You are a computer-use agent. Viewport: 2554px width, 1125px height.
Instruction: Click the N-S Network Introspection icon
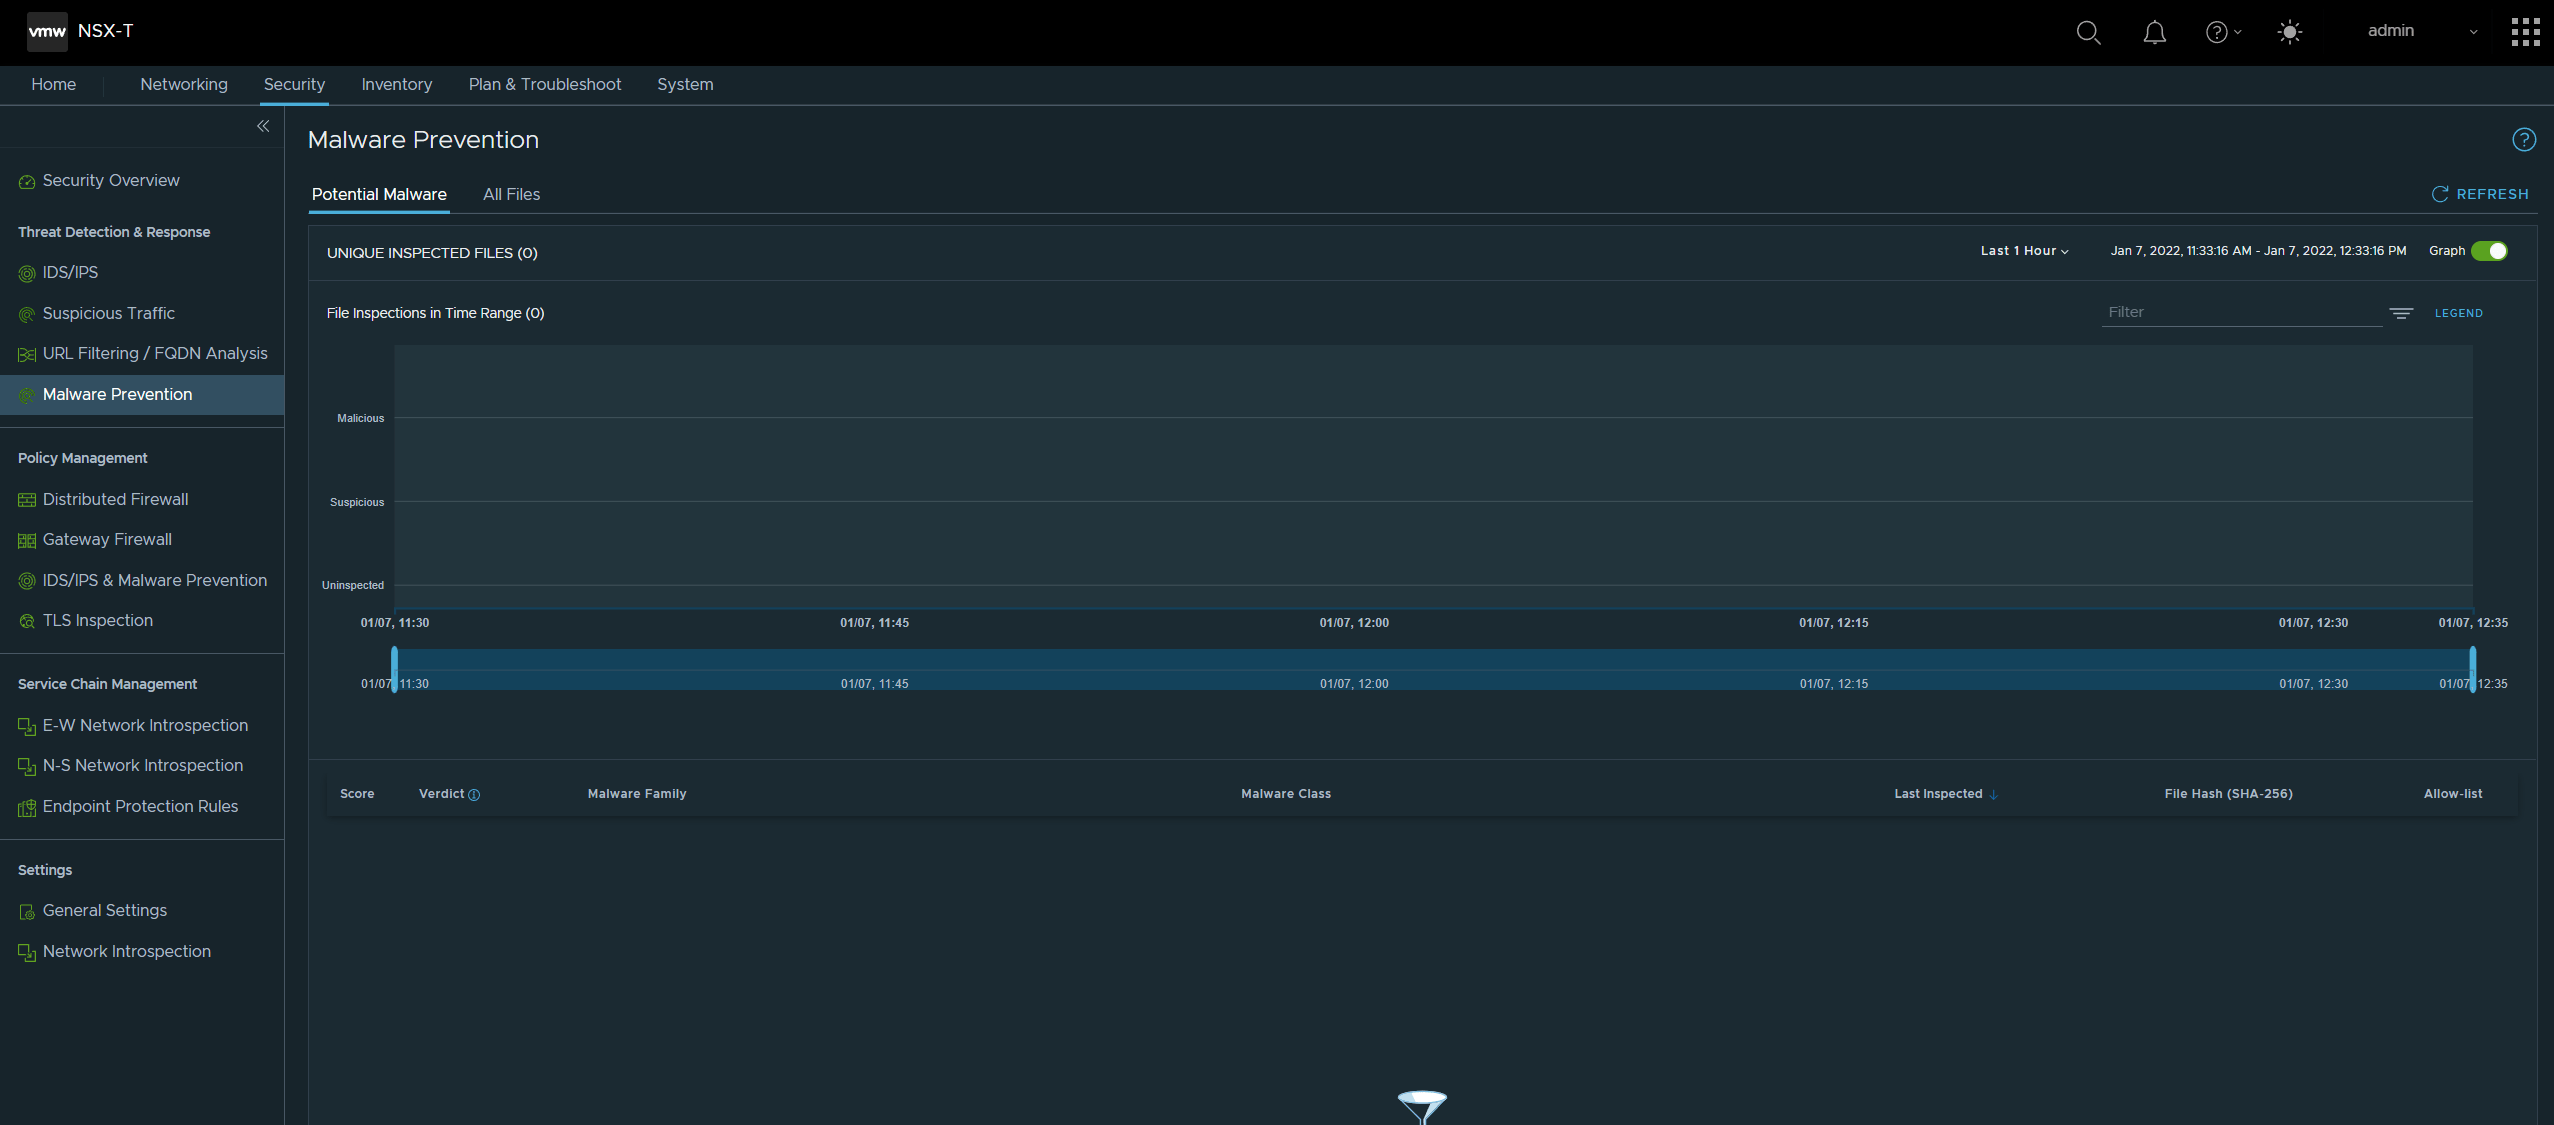[x=27, y=766]
